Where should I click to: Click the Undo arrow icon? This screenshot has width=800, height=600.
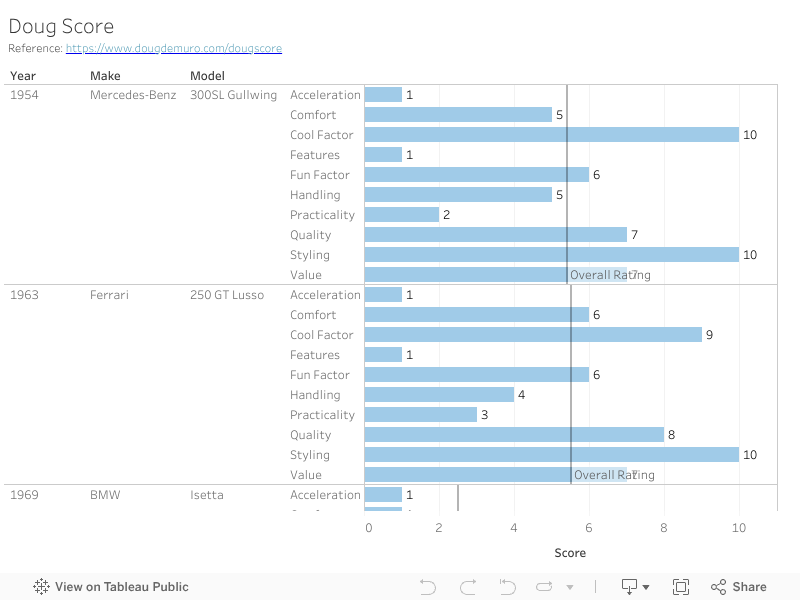pos(428,587)
